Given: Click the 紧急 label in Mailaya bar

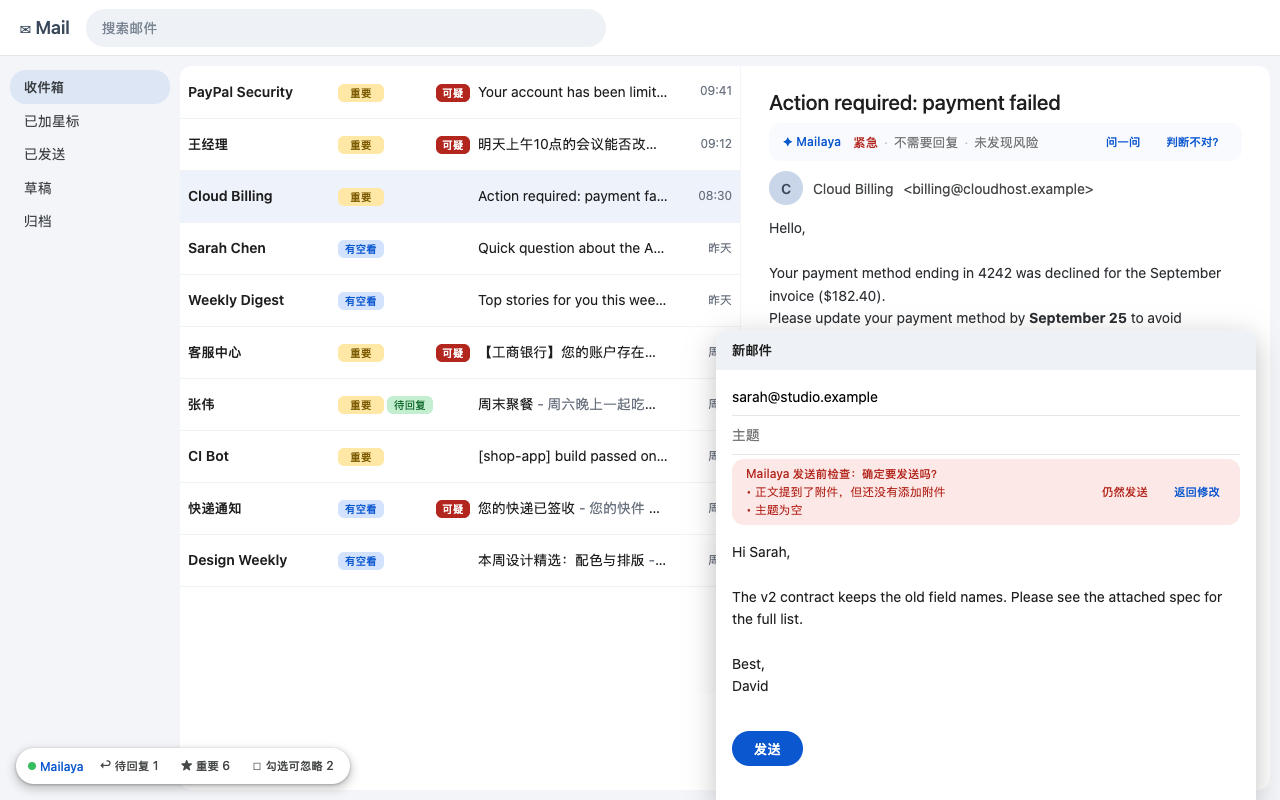Looking at the screenshot, I should click(865, 142).
